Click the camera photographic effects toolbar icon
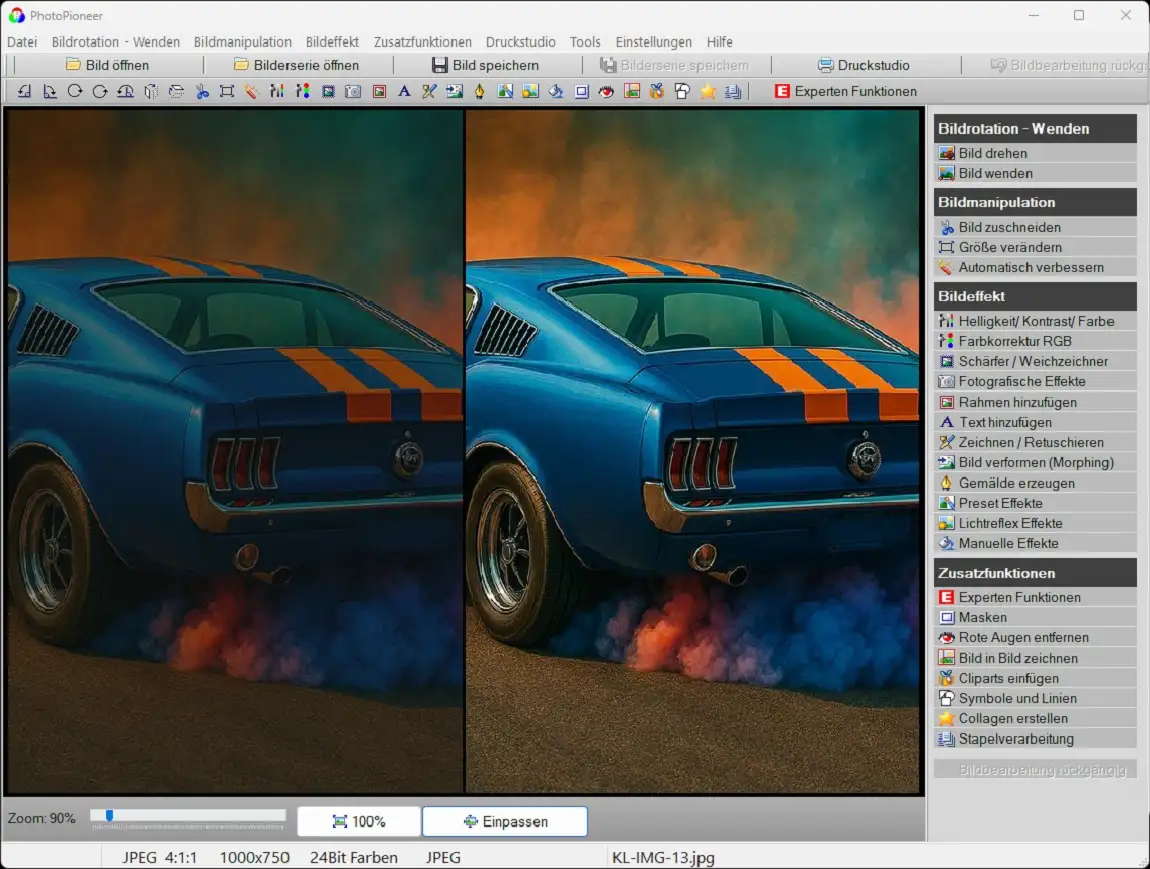 [x=353, y=91]
